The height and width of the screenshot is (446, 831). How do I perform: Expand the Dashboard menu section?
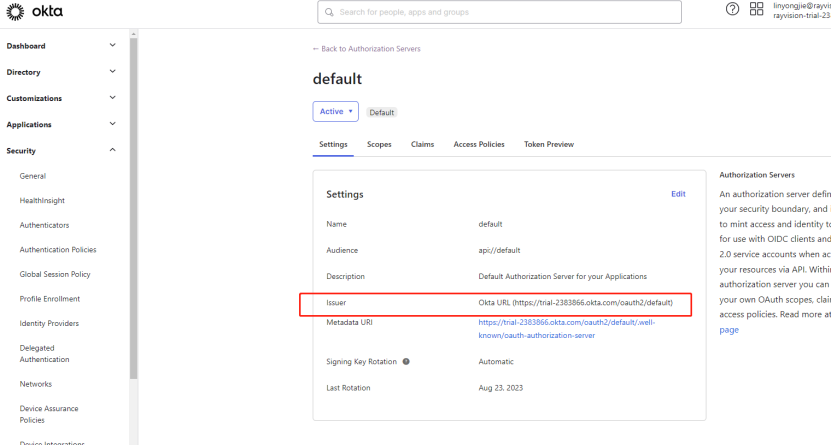coord(112,46)
